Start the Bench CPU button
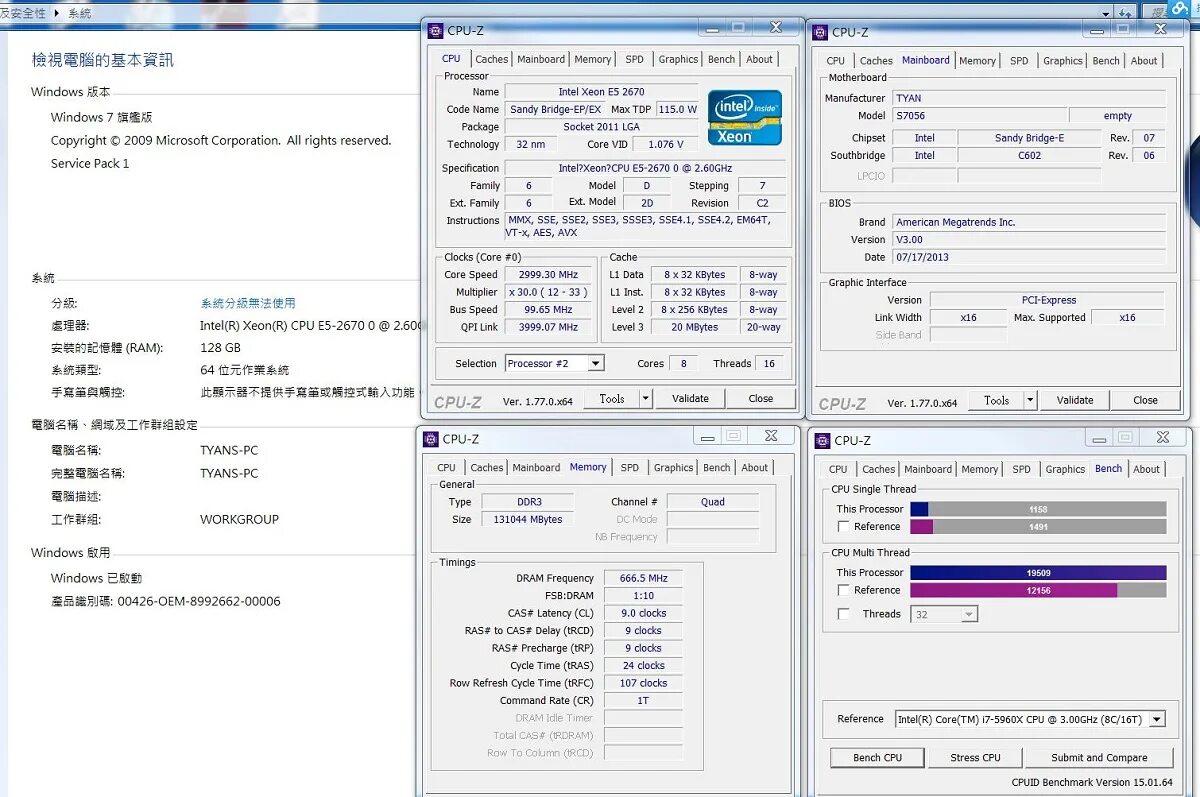The image size is (1200, 797). click(x=878, y=757)
